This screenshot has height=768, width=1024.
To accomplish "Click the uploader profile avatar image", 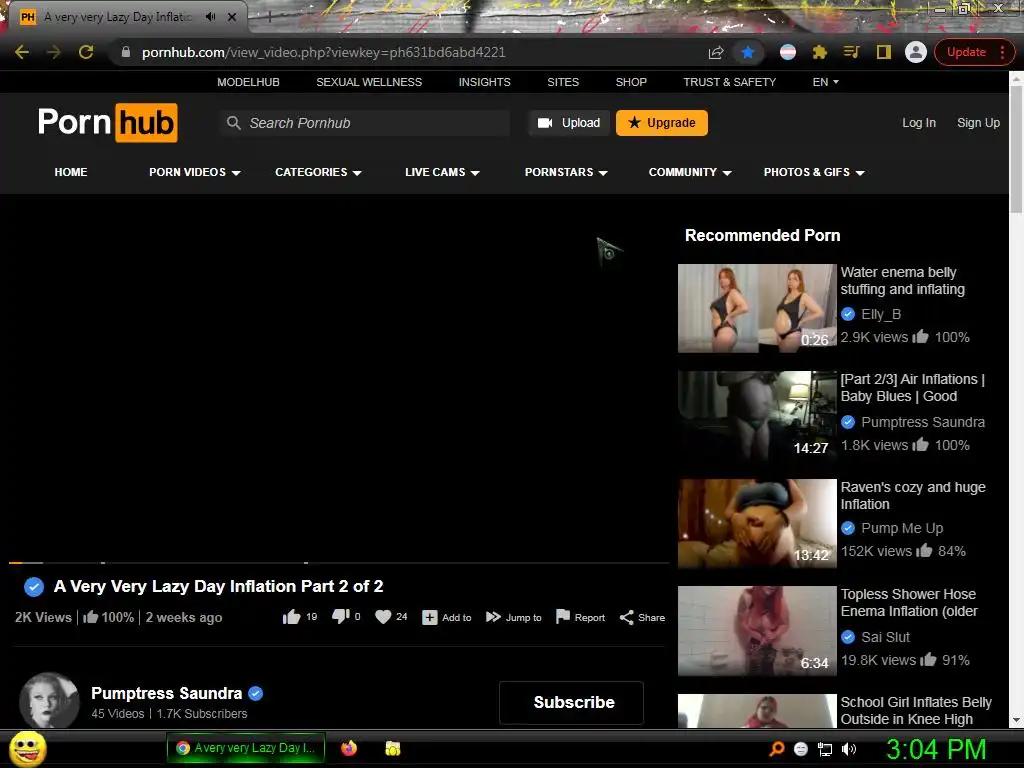I will pos(49,701).
